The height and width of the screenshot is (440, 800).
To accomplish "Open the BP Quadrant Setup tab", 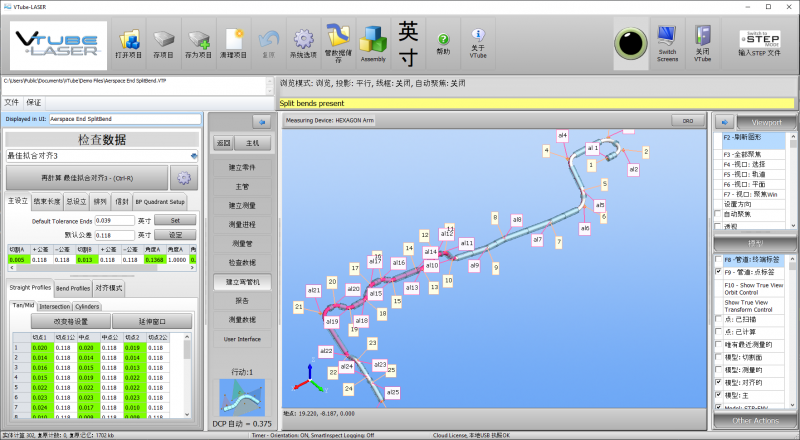I will pos(160,202).
